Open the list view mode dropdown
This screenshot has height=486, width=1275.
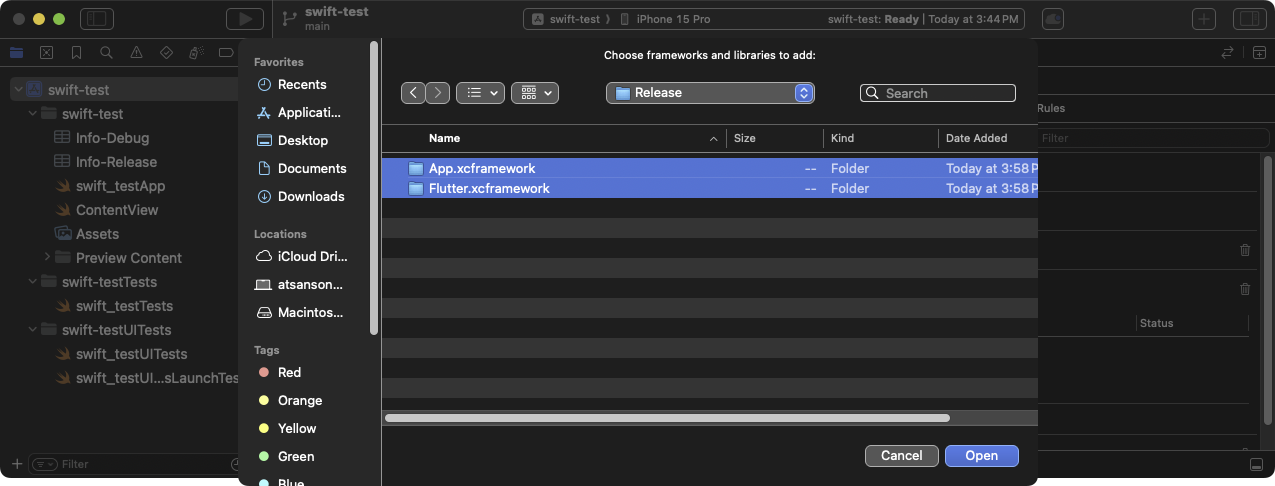[x=480, y=93]
